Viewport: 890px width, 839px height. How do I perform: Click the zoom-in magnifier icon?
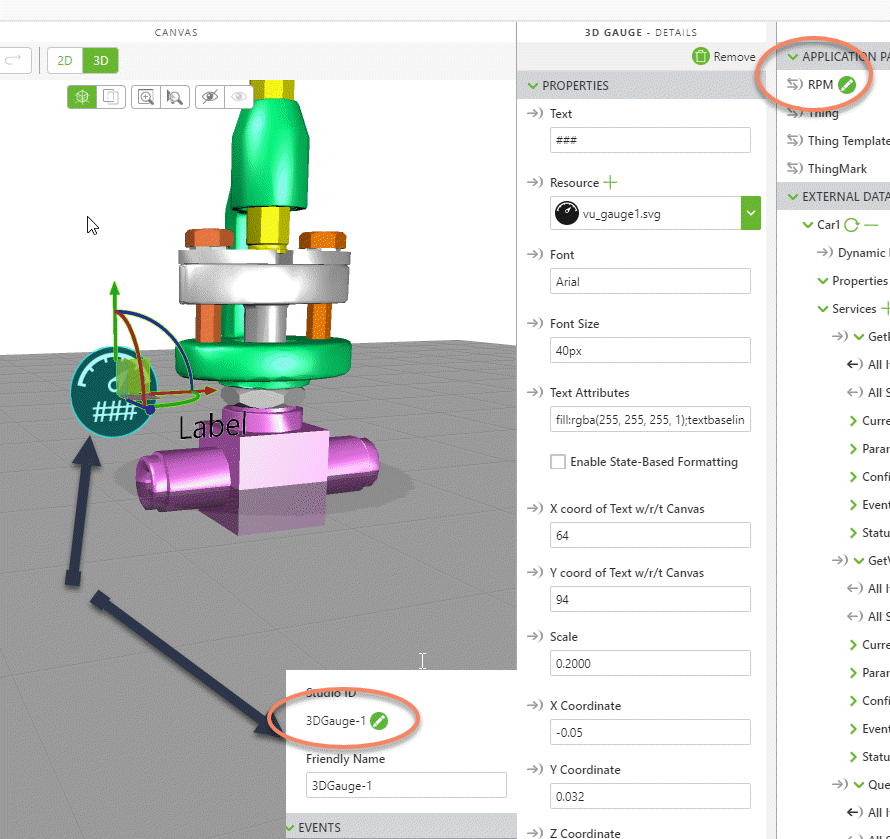point(147,97)
